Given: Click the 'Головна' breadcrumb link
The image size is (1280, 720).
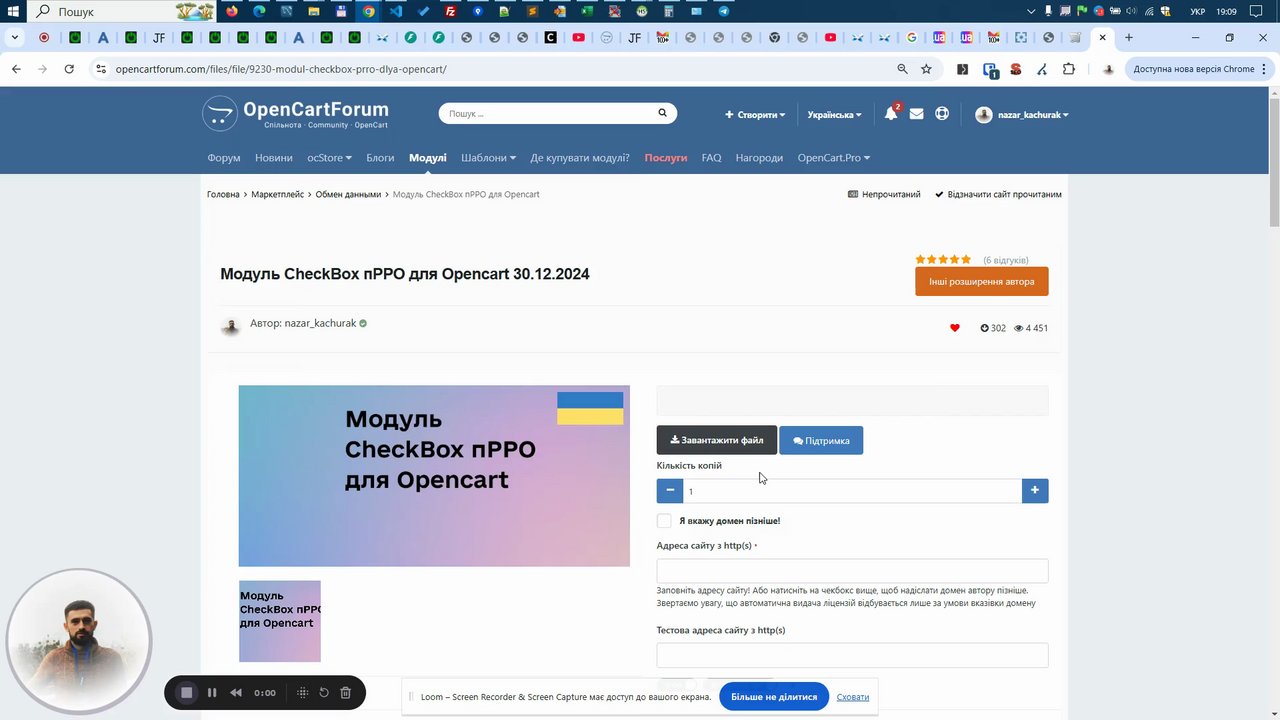Looking at the screenshot, I should 223,194.
